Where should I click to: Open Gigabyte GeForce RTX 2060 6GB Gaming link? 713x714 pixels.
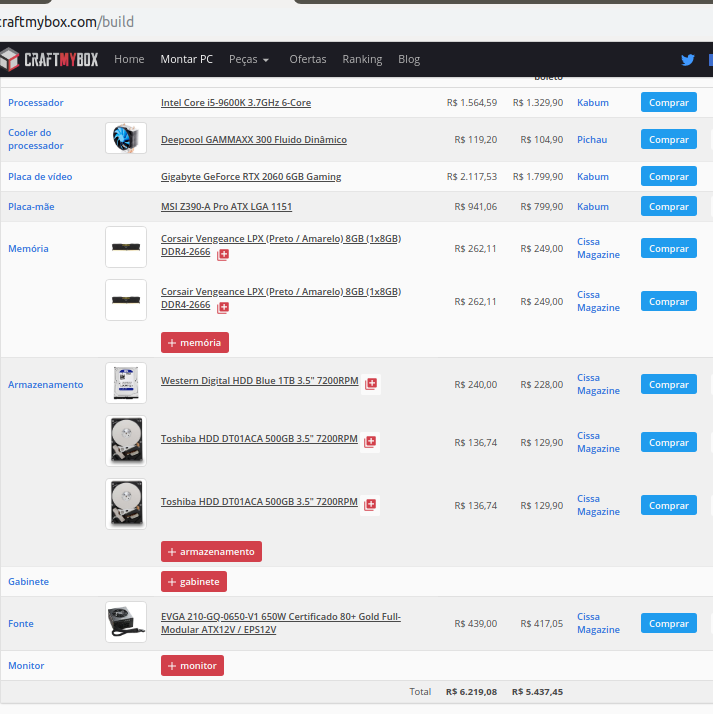pyautogui.click(x=251, y=176)
